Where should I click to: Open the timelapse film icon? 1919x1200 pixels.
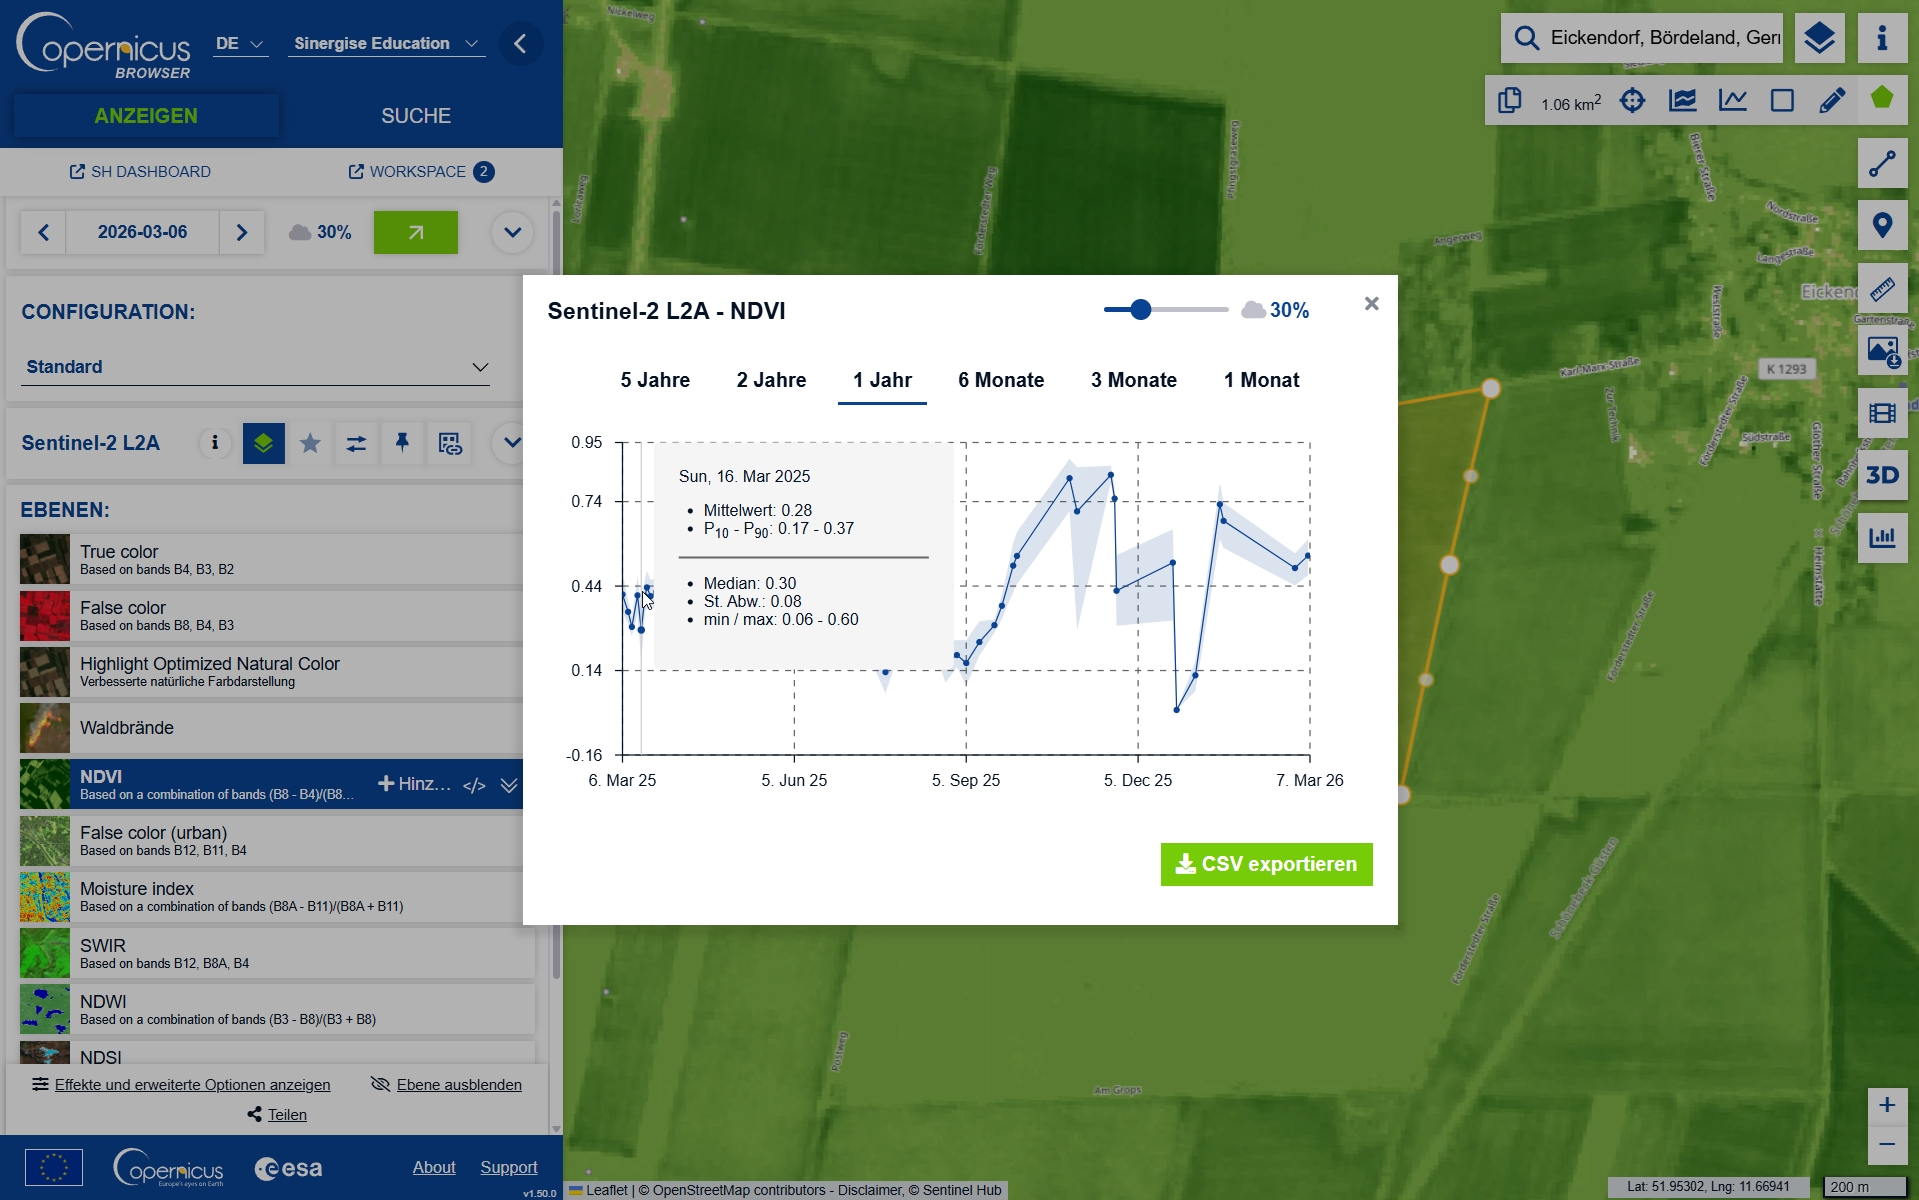(1882, 413)
